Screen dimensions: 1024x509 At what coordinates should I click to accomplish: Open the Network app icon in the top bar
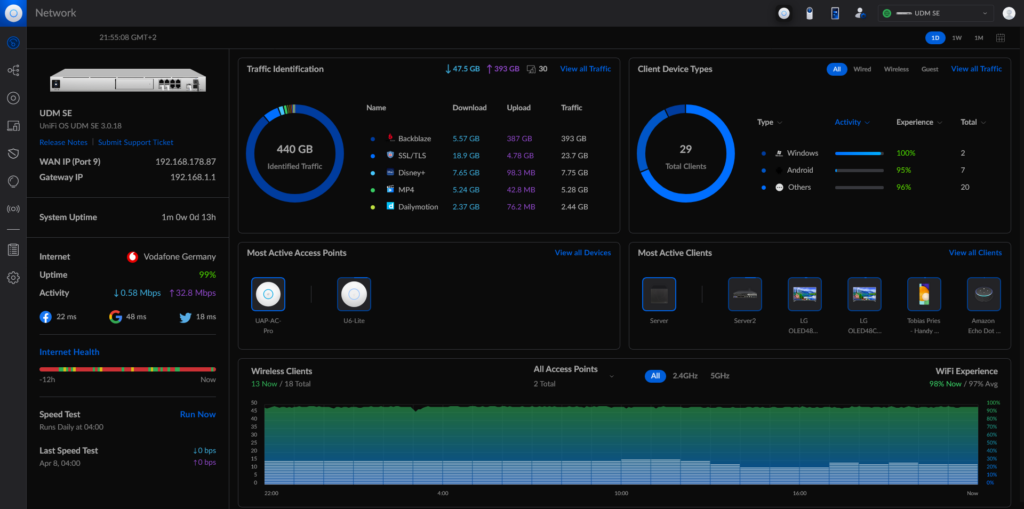tap(784, 13)
